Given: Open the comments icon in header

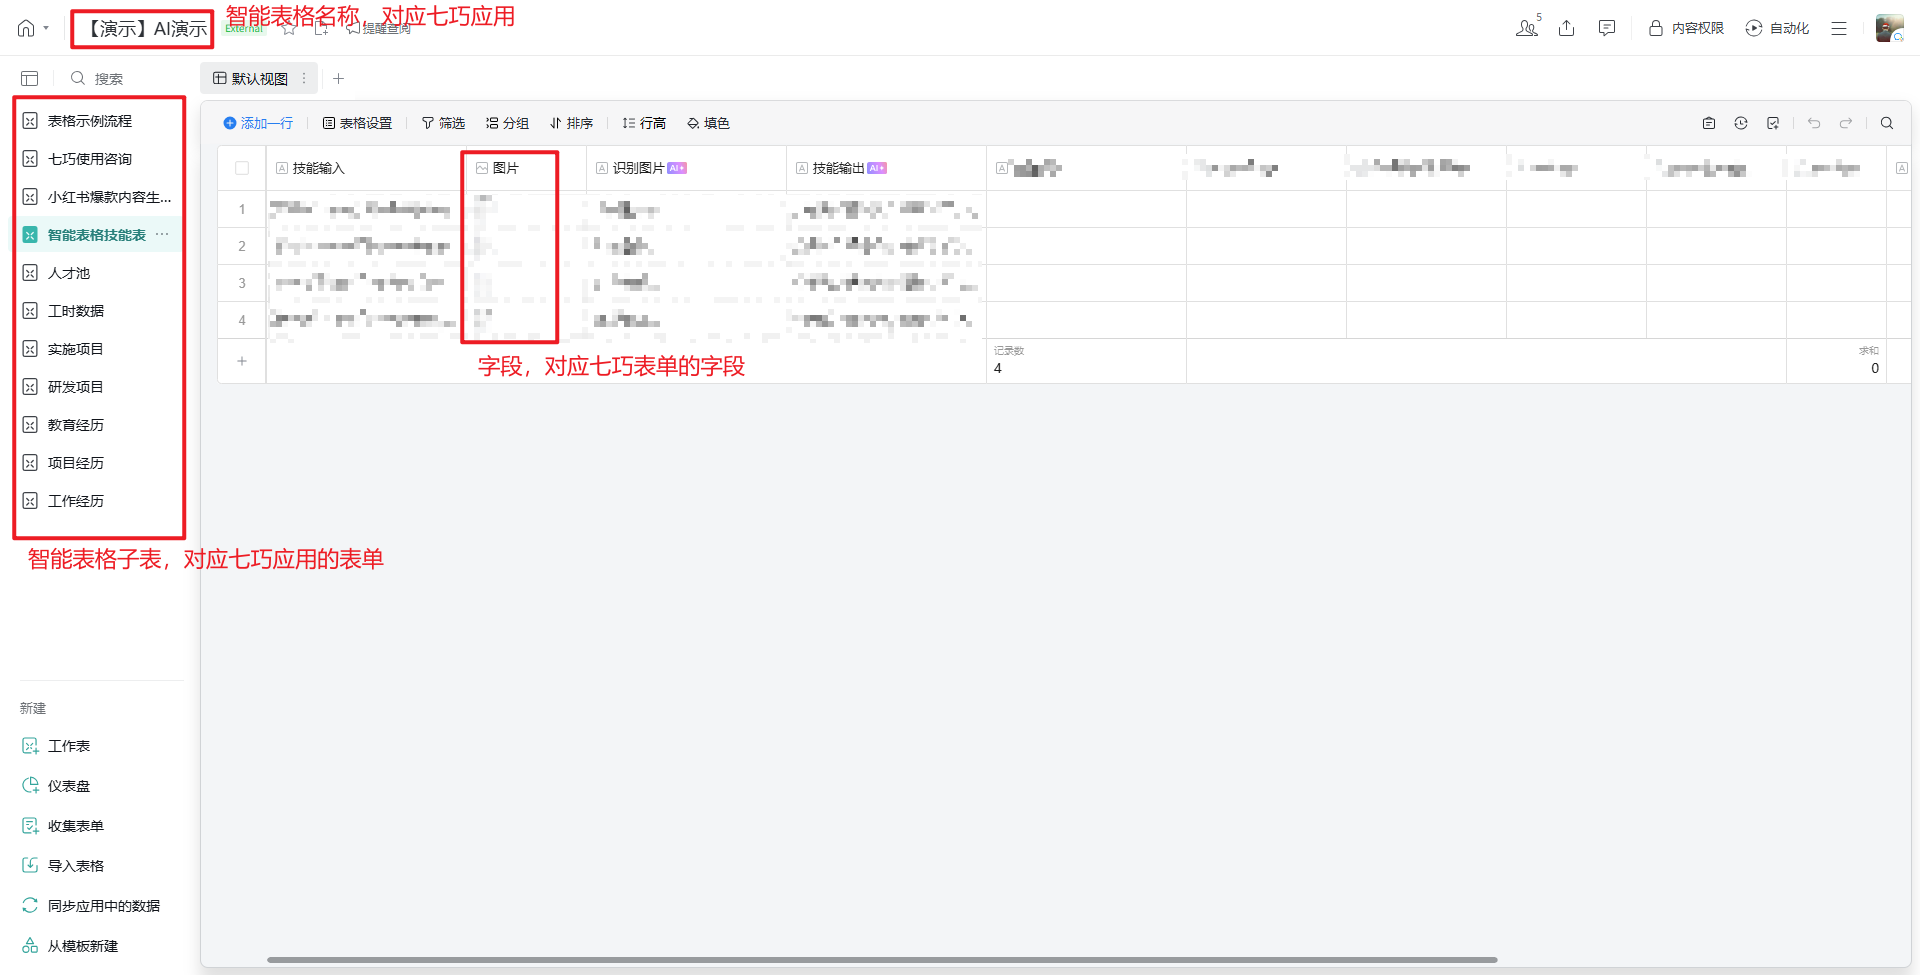Looking at the screenshot, I should click(1607, 28).
